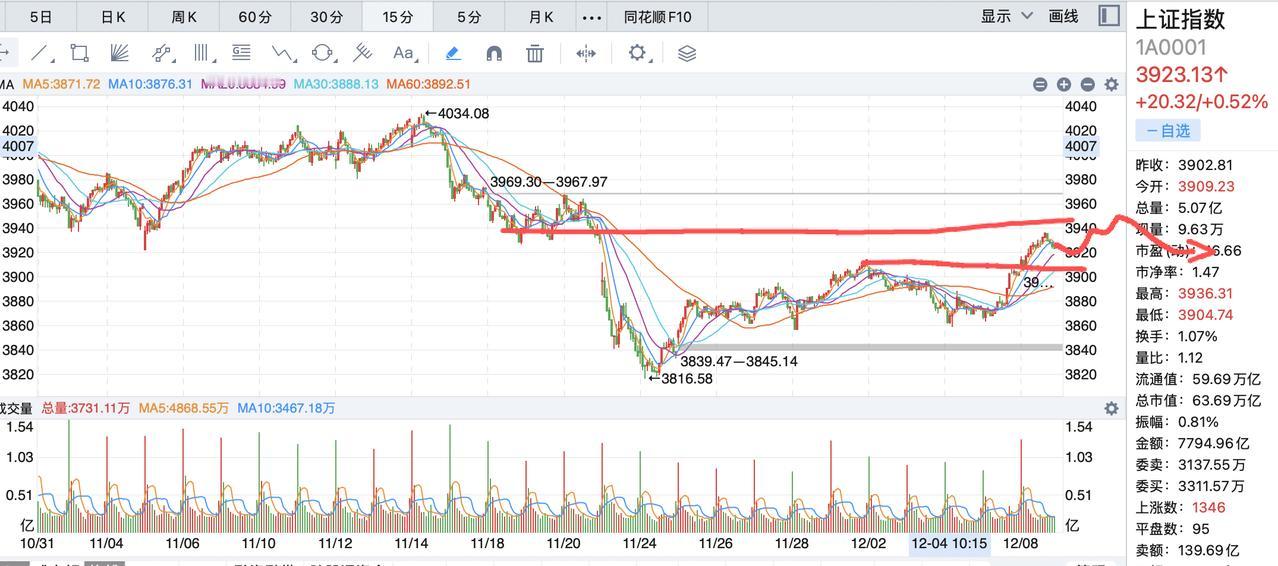The width and height of the screenshot is (1278, 566).
Task: Switch to the 5日 chart tab
Action: point(41,16)
